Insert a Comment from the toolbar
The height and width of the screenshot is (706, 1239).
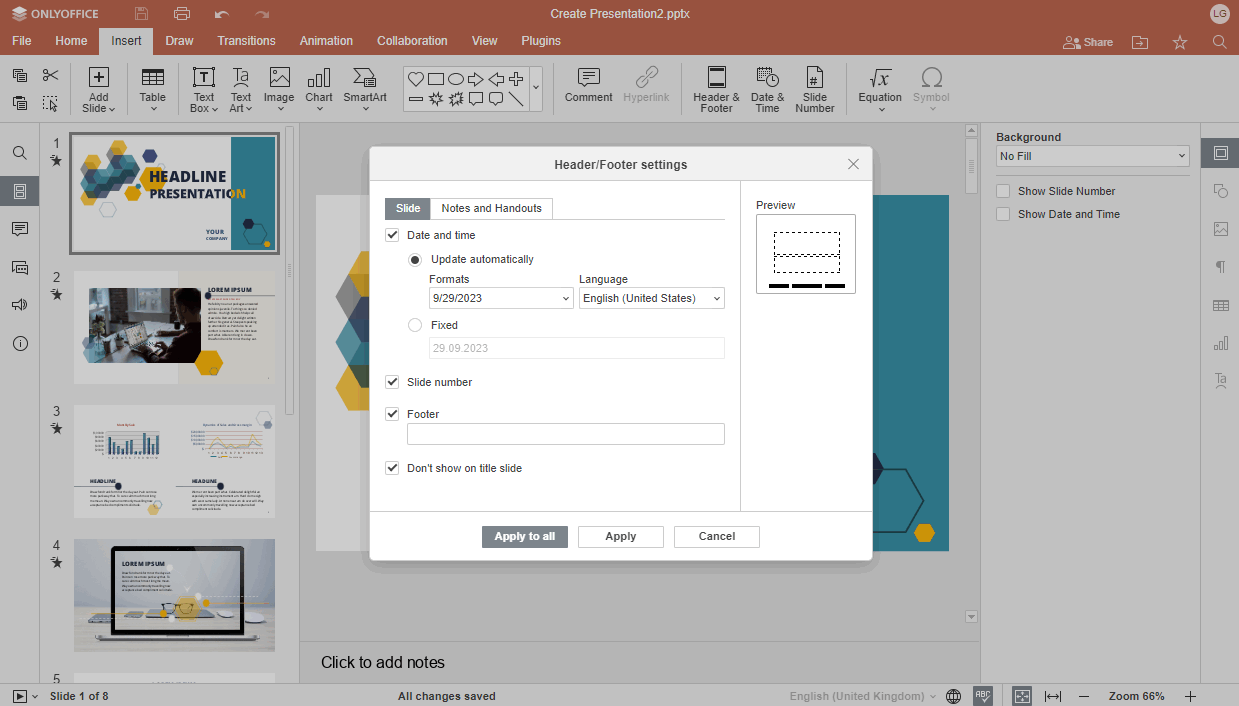[x=588, y=88]
